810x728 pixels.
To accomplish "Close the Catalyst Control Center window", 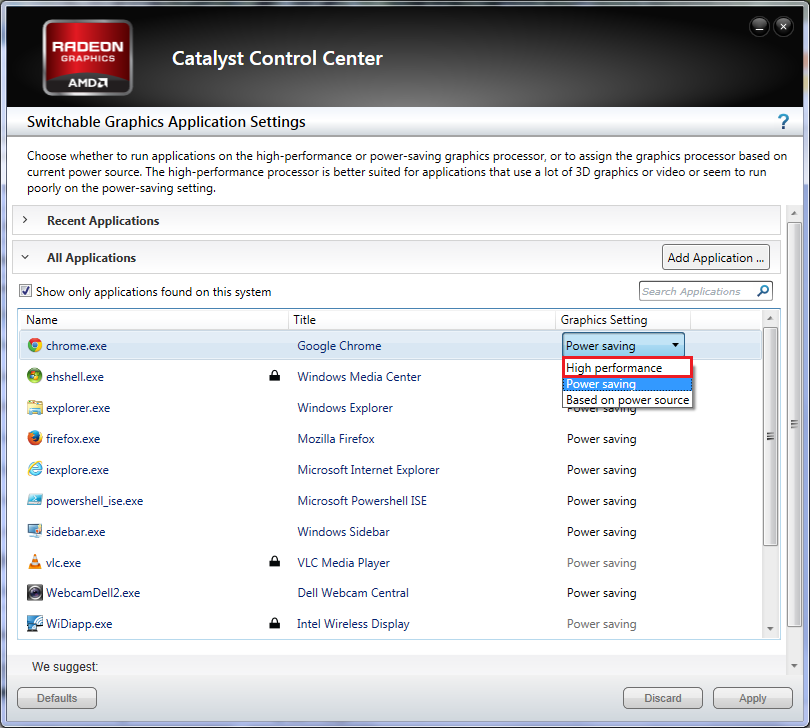I will point(783,26).
